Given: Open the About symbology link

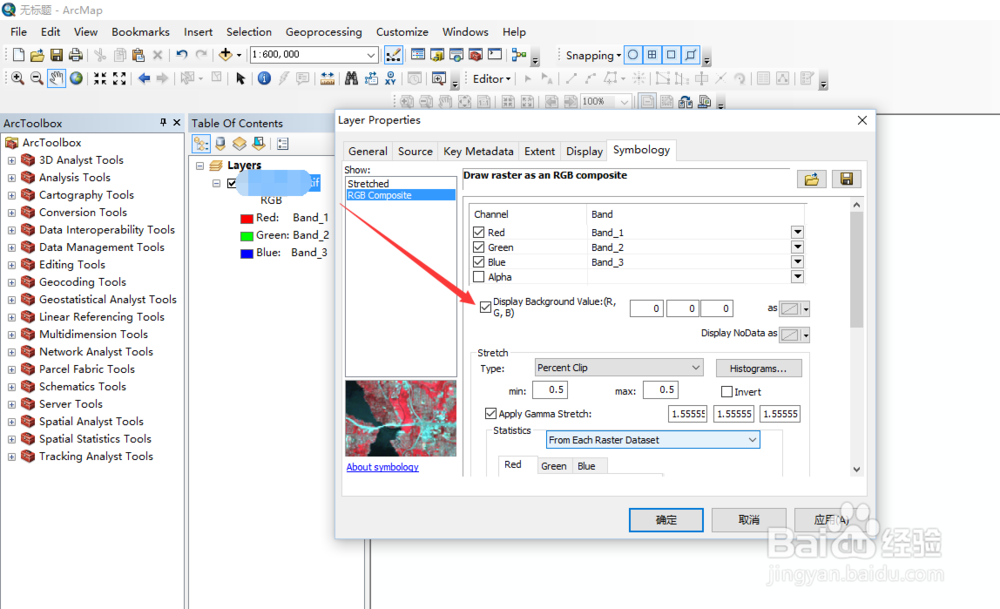Looking at the screenshot, I should (383, 467).
